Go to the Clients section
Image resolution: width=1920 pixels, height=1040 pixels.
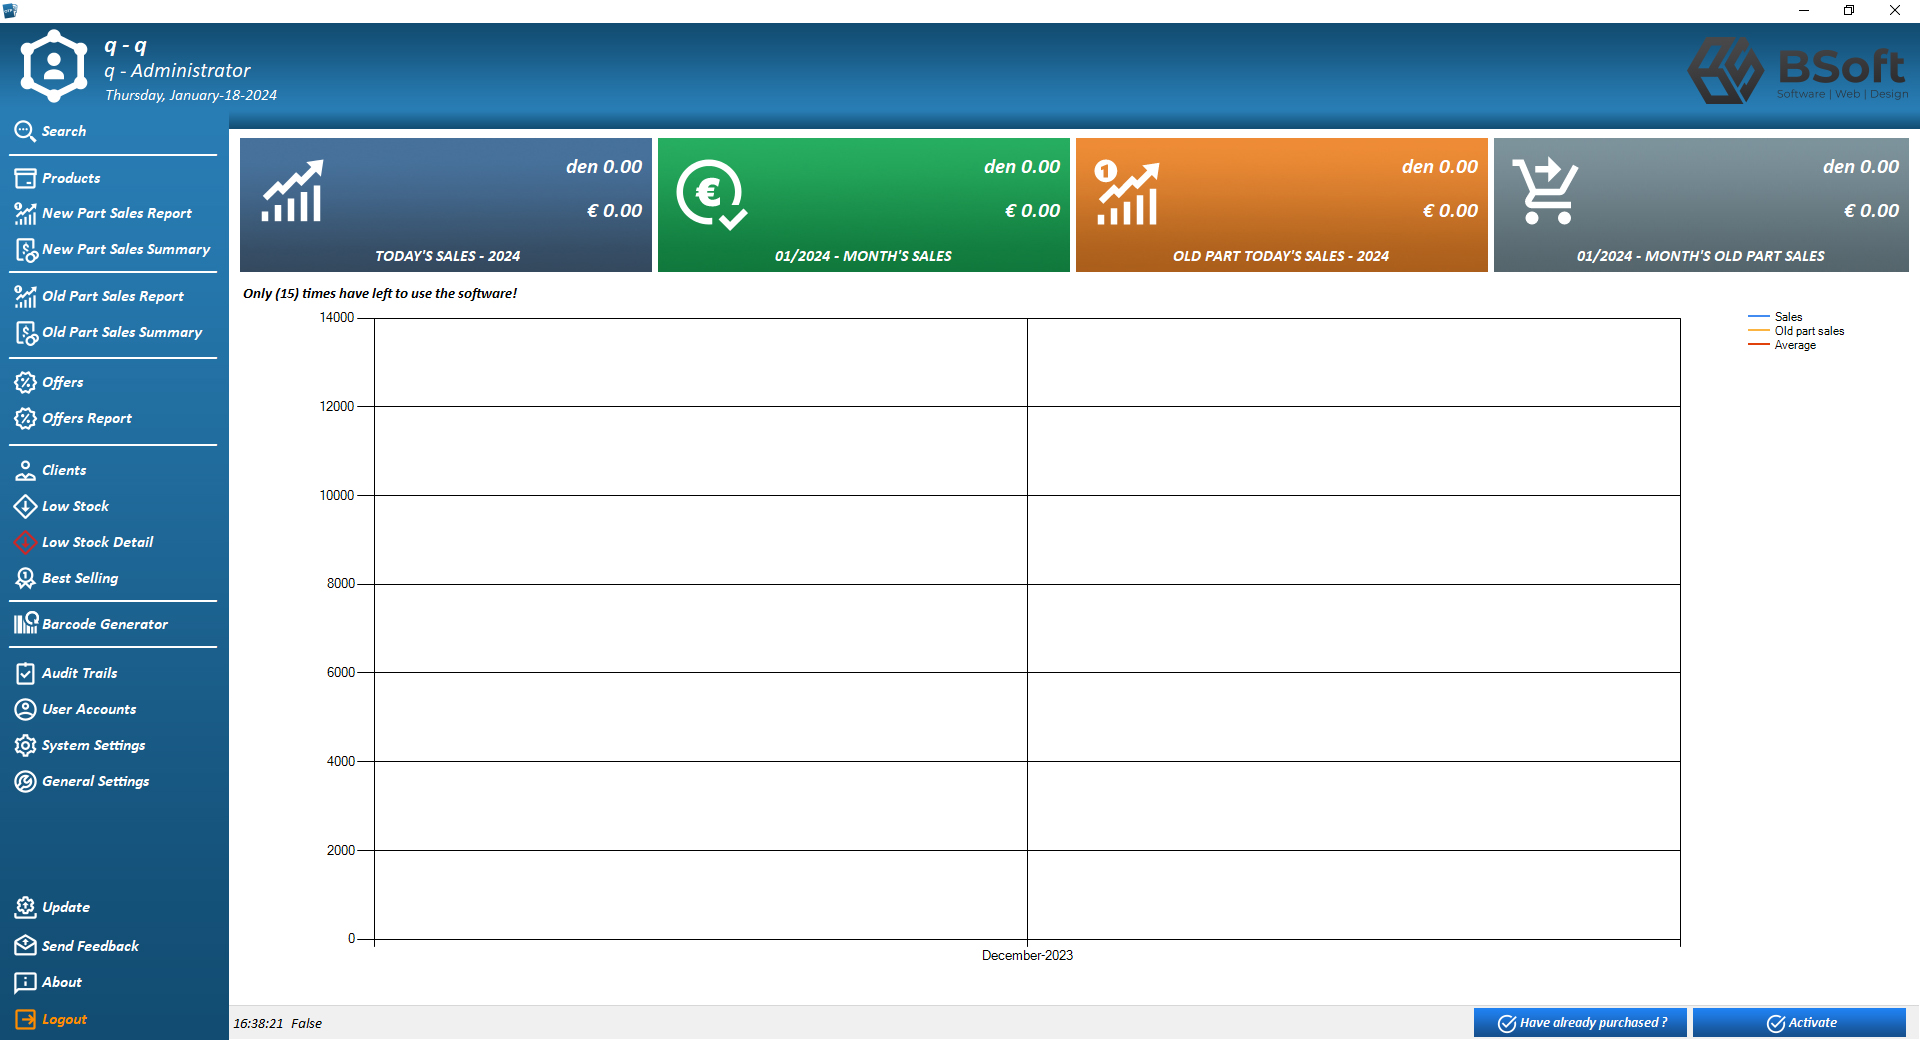coord(64,470)
